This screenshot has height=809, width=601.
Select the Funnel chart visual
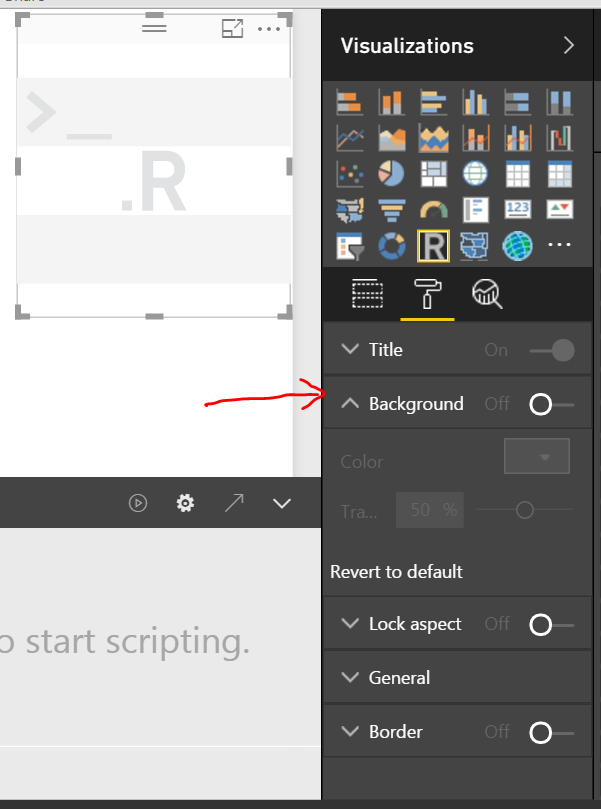(392, 210)
